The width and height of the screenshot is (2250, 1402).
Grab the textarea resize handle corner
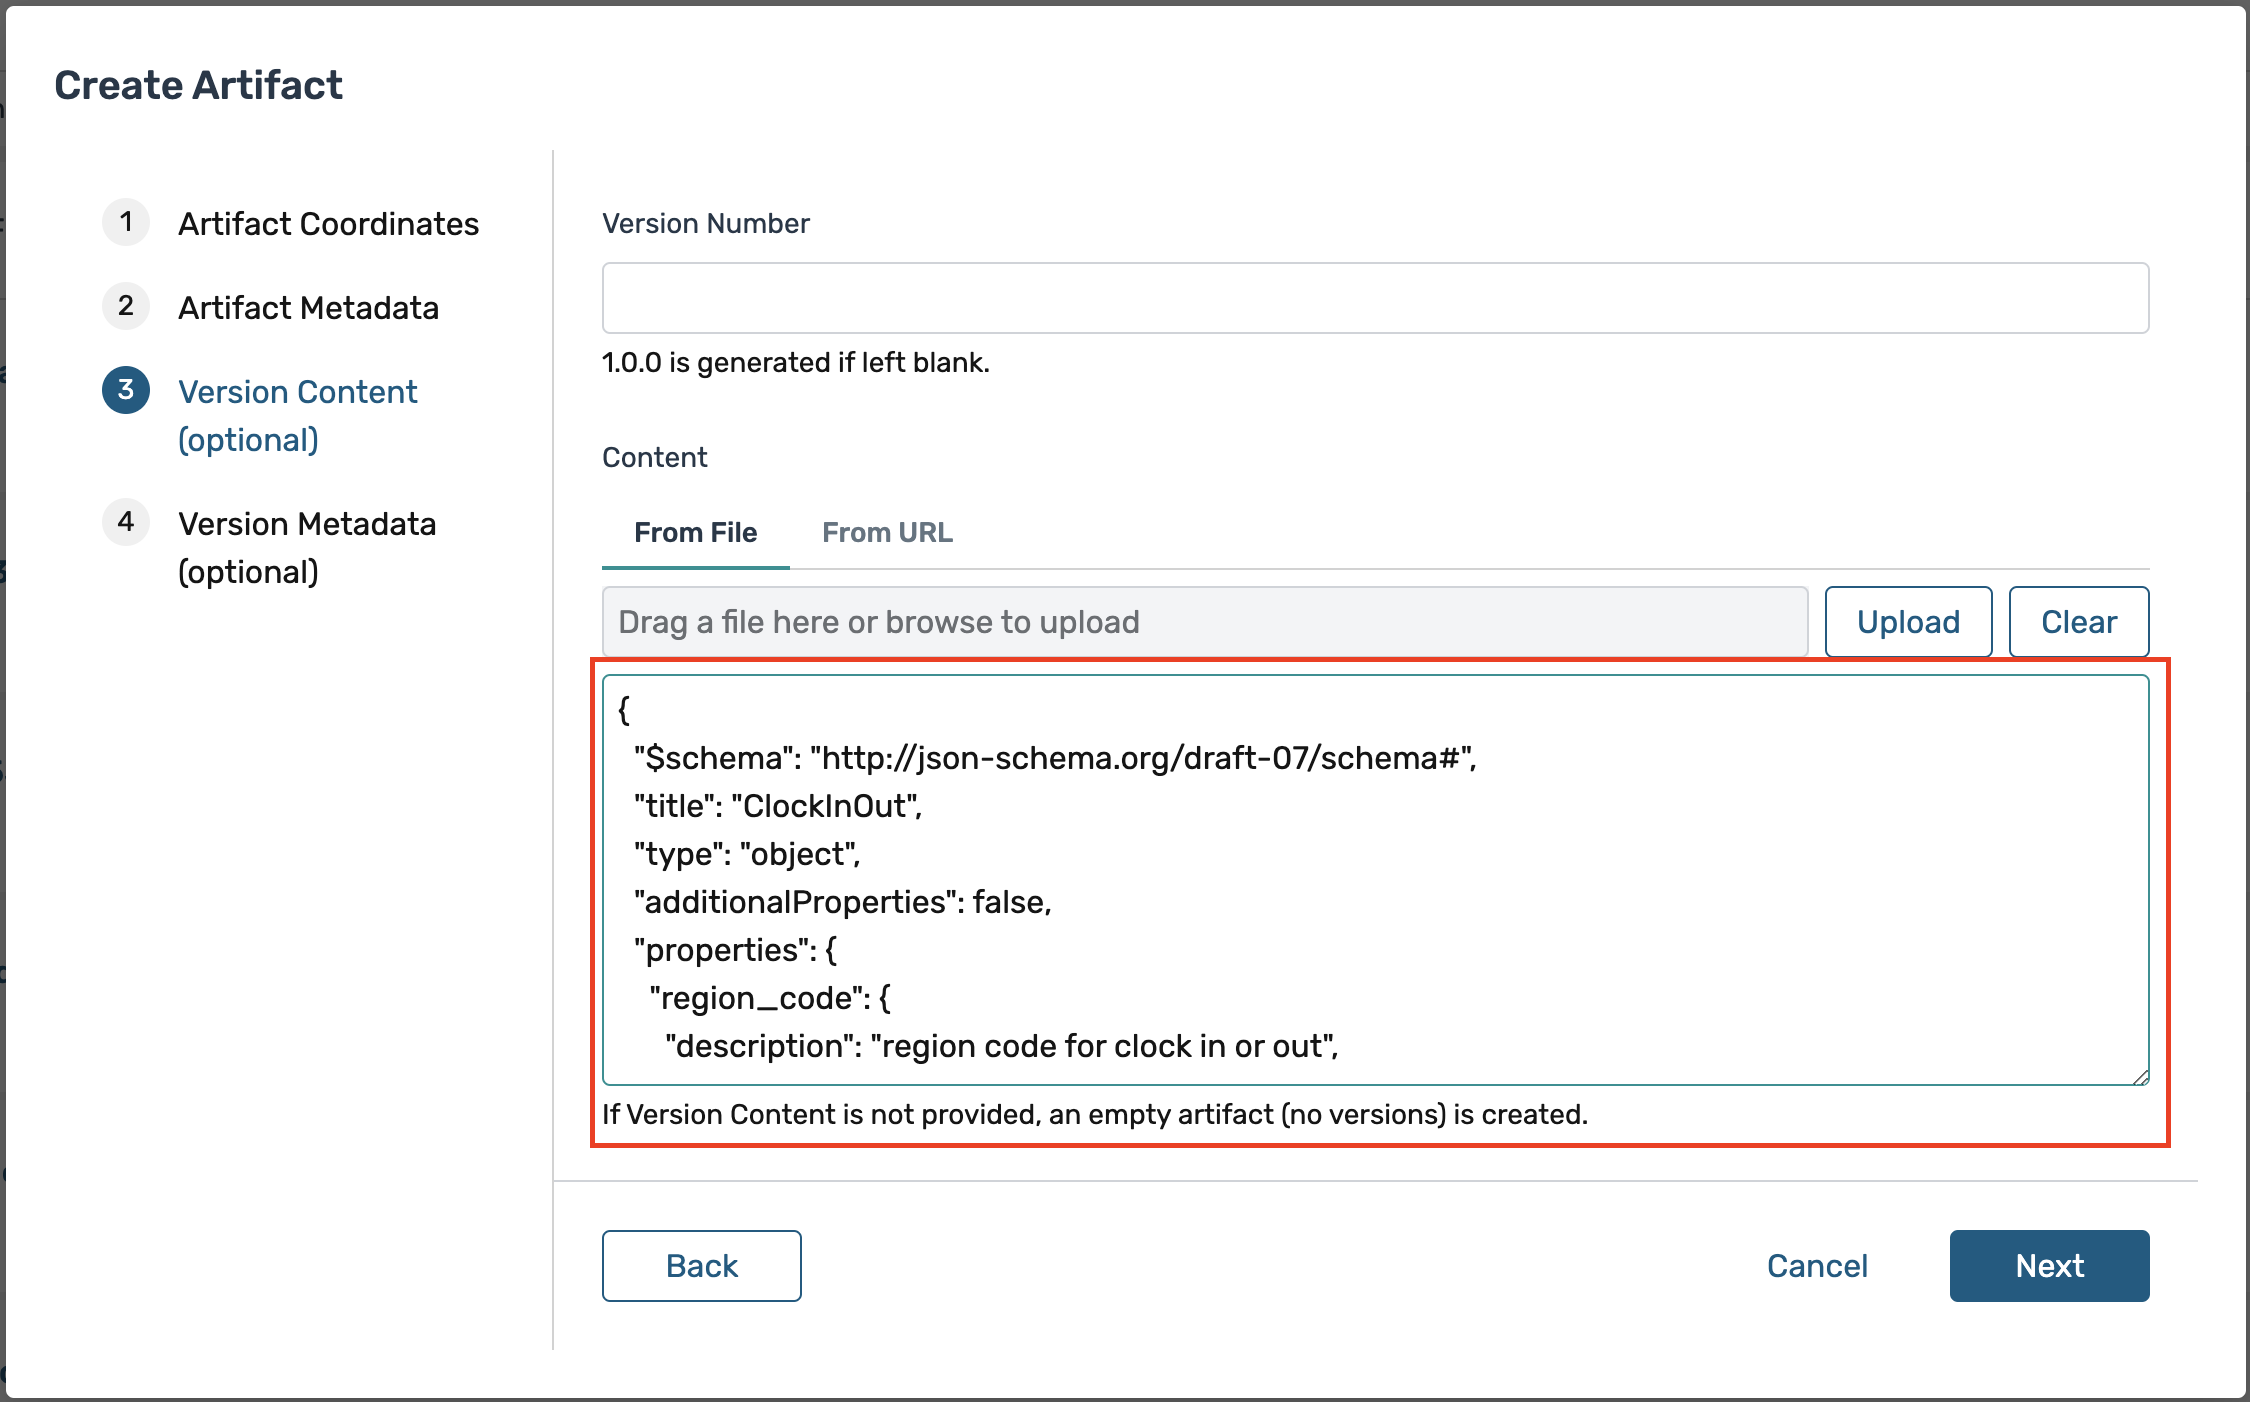point(2140,1077)
